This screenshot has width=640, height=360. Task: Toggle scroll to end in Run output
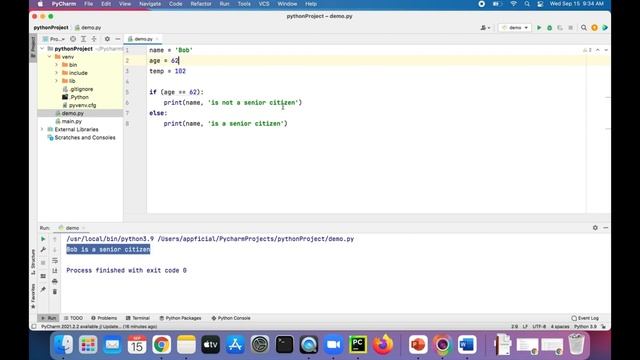tap(55, 271)
